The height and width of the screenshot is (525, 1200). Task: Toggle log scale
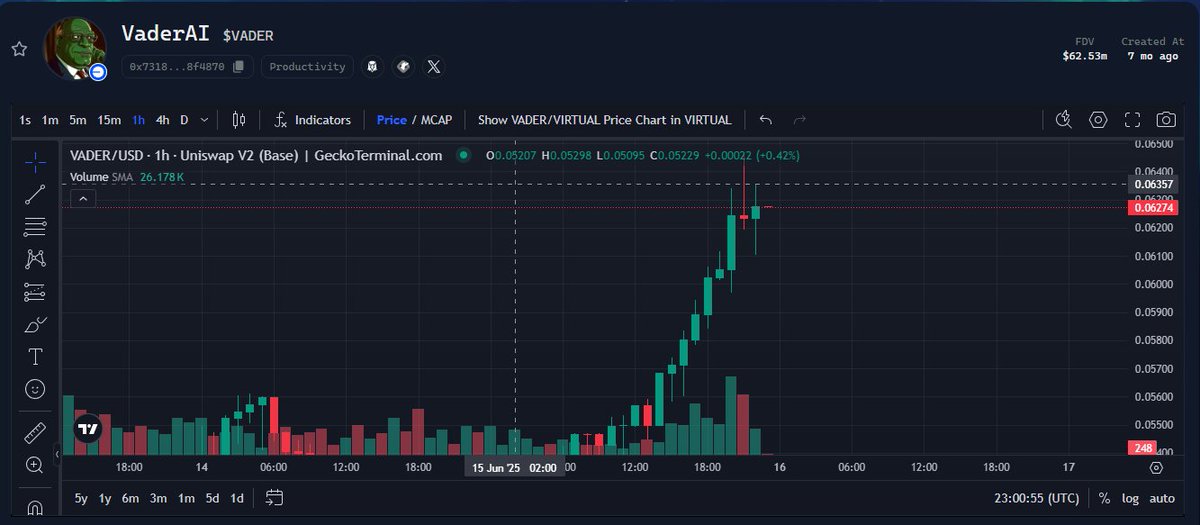pyautogui.click(x=1130, y=498)
